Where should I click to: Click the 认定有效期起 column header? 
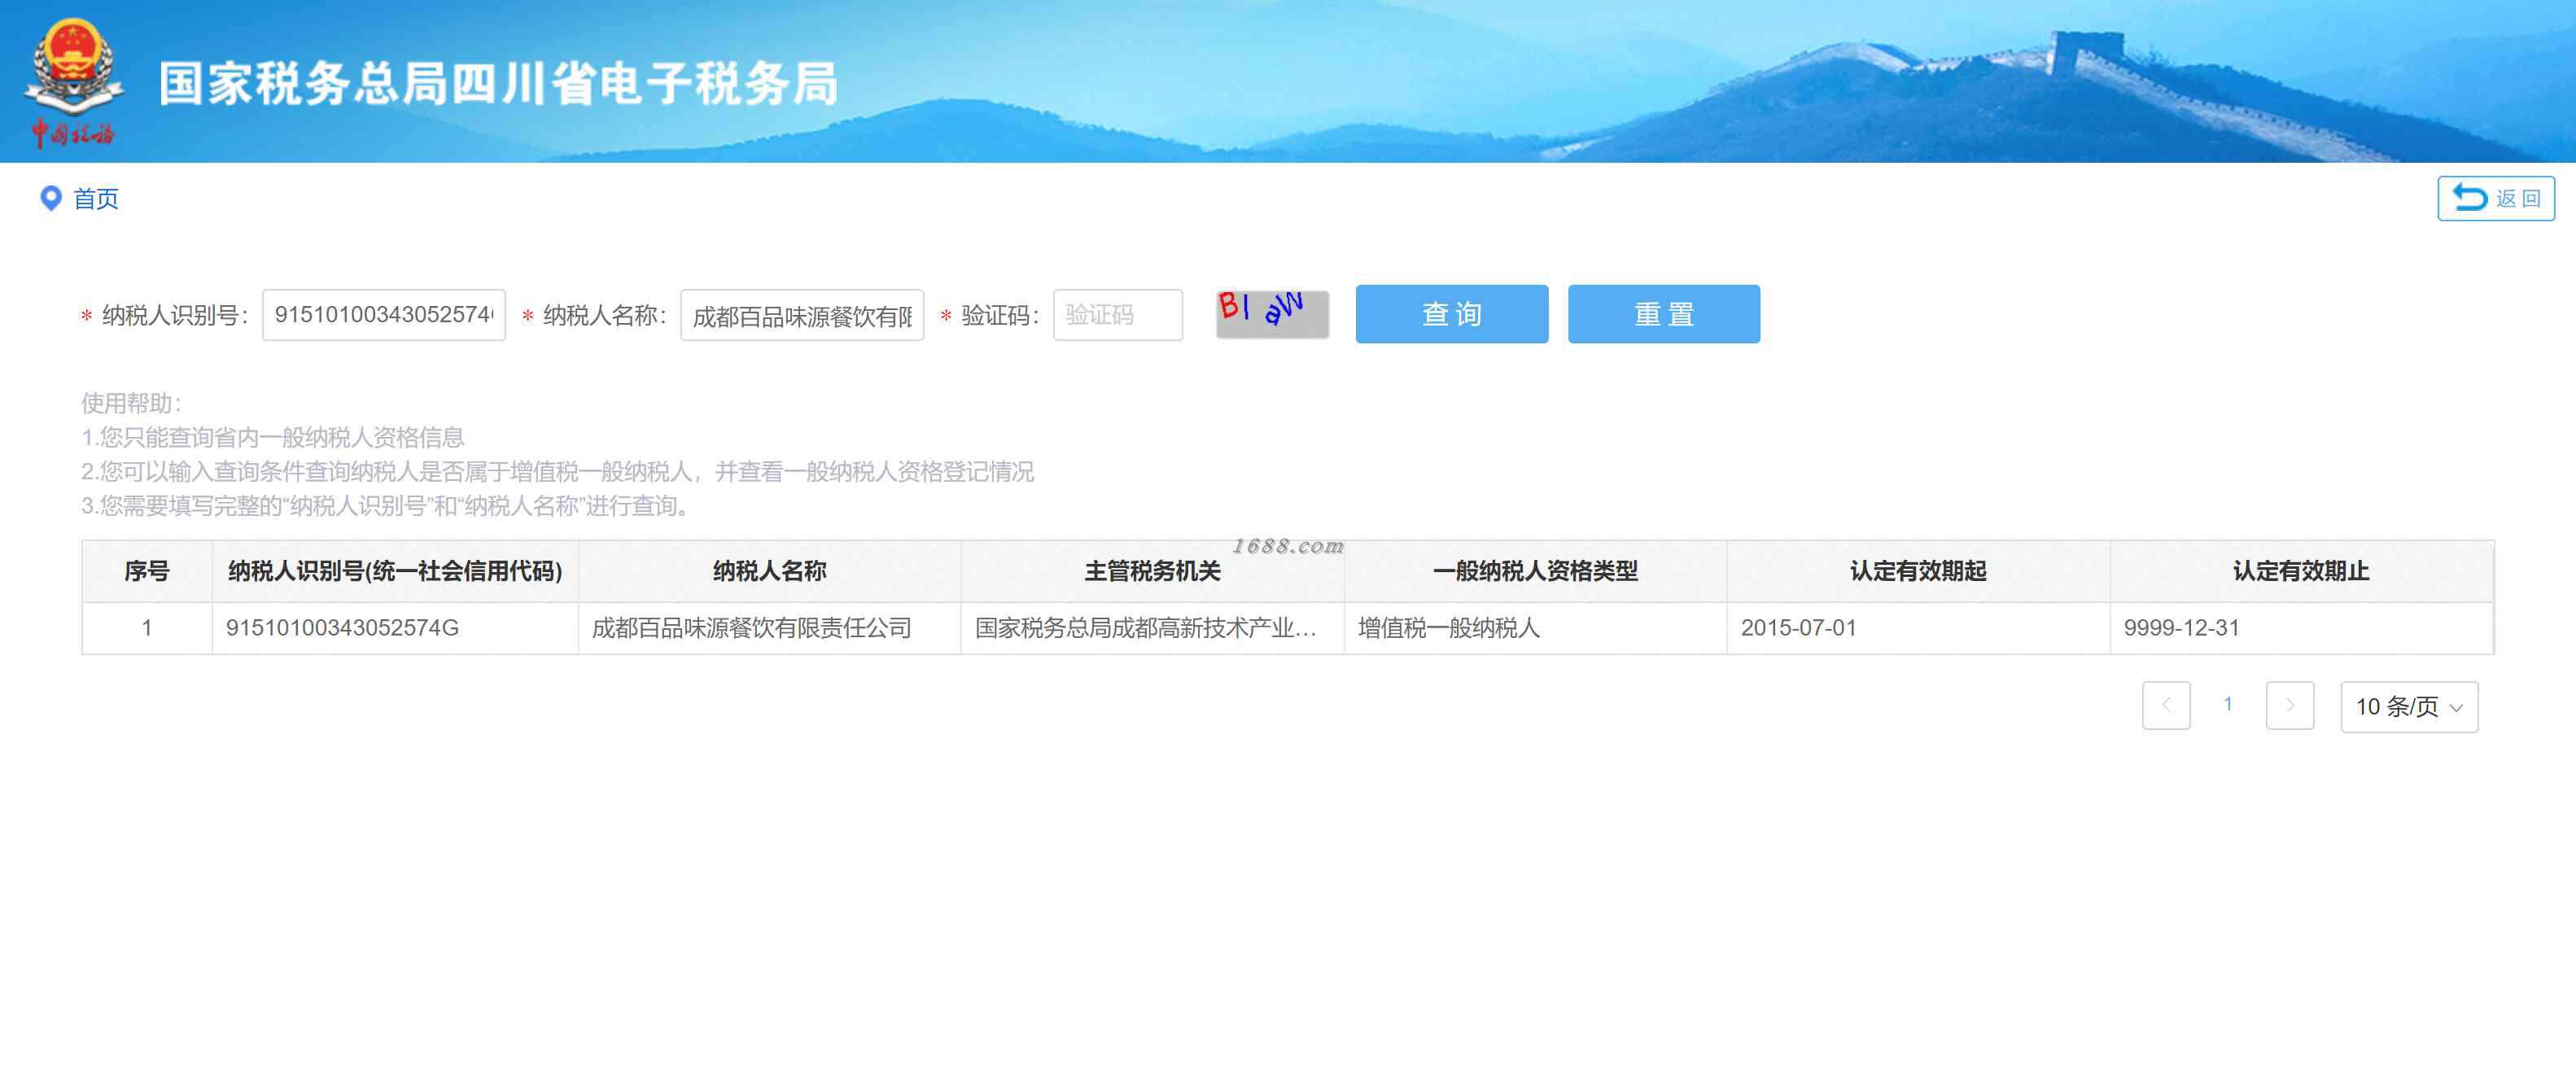(1918, 571)
